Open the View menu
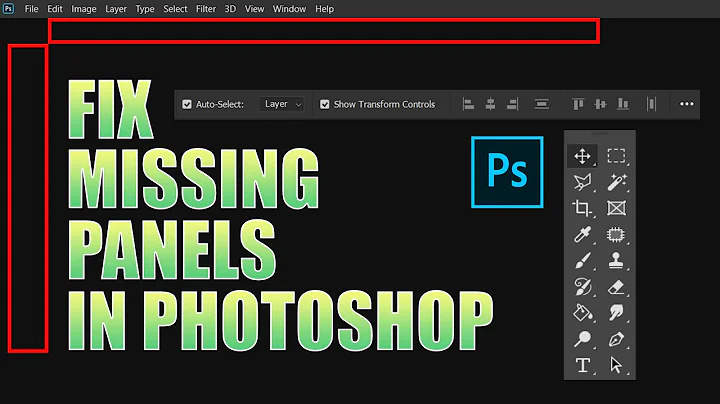Screen dimensions: 720x404 [254, 9]
